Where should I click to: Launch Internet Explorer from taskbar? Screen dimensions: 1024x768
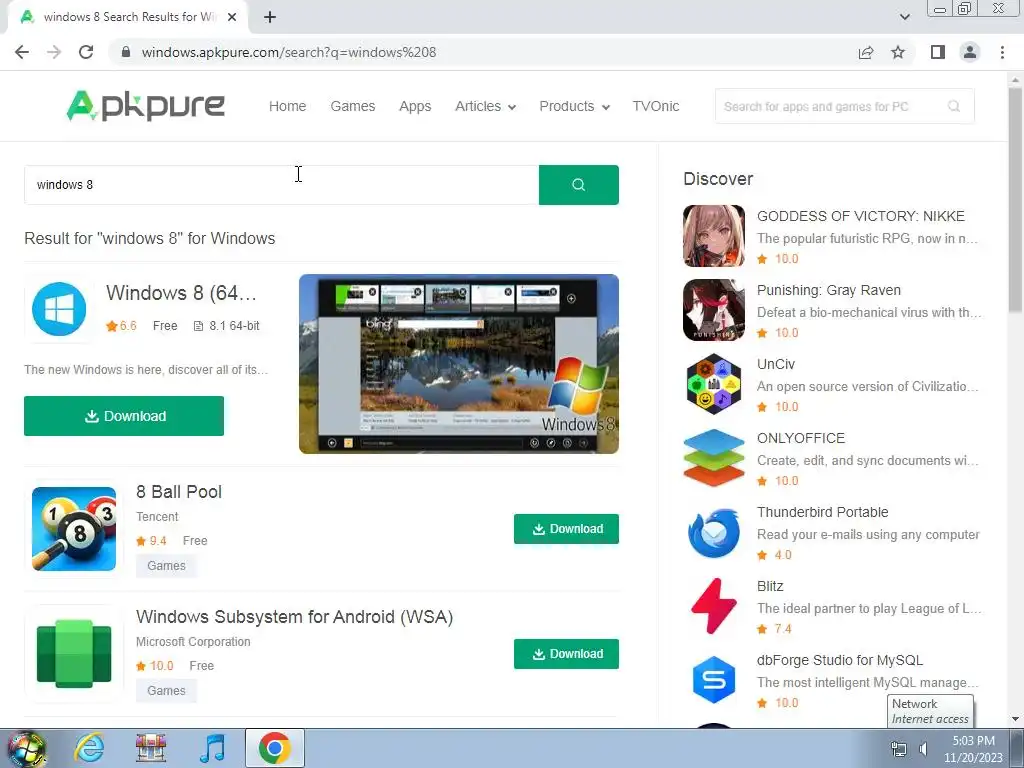89,748
